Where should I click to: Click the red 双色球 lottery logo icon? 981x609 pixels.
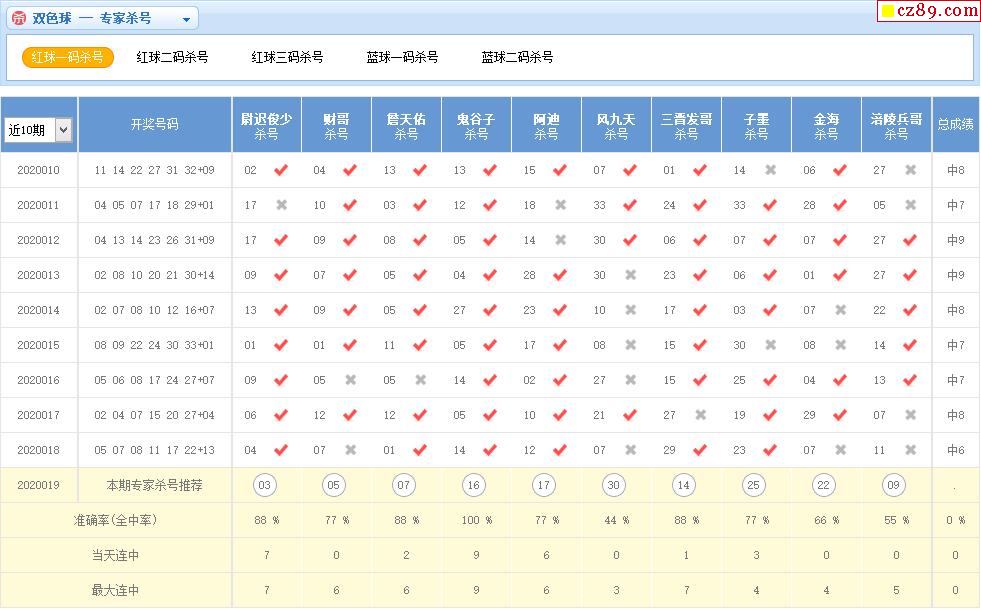[18, 18]
